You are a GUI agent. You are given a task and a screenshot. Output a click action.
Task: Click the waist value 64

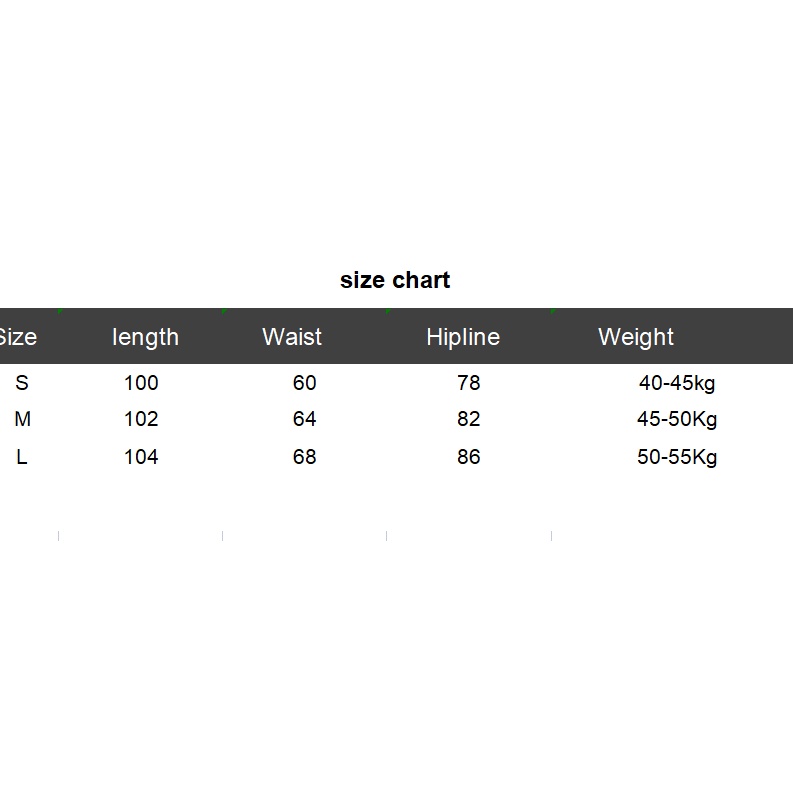click(304, 419)
